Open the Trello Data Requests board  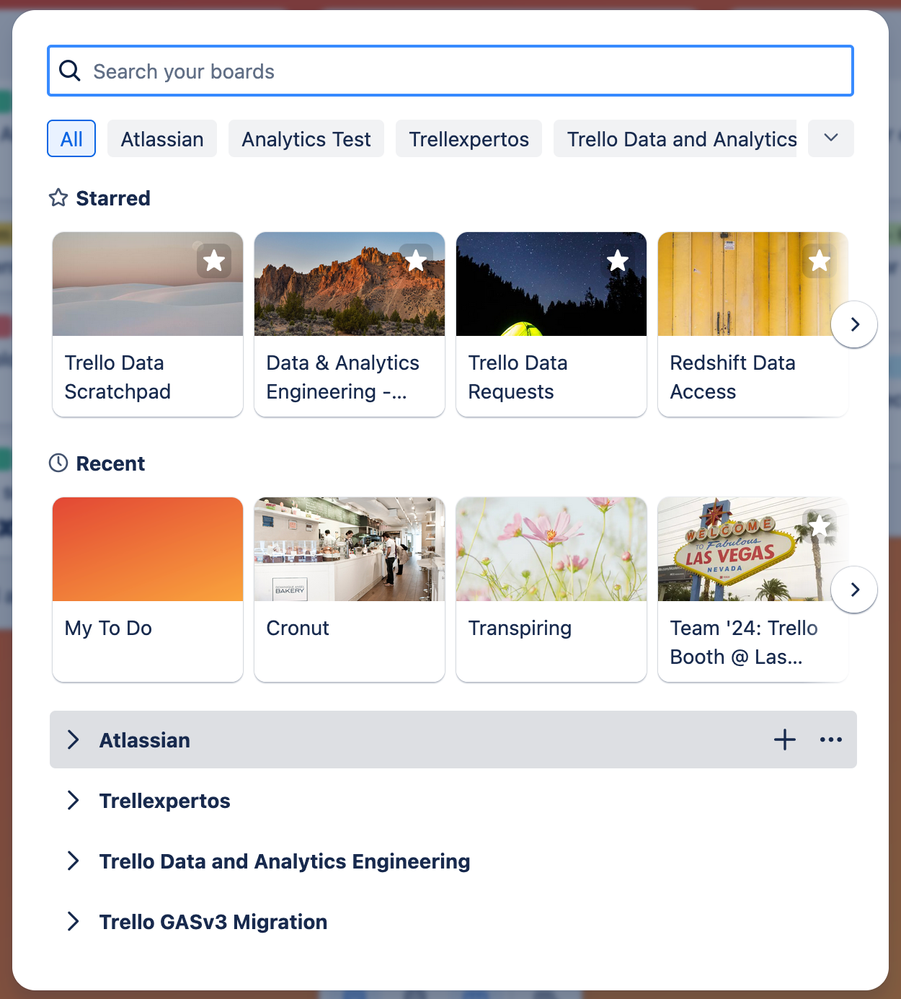click(x=551, y=324)
